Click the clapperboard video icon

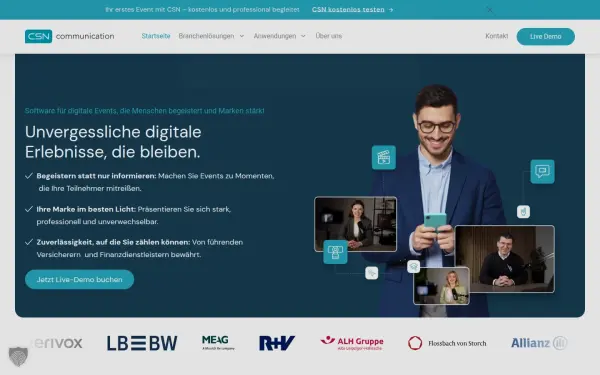[384, 157]
